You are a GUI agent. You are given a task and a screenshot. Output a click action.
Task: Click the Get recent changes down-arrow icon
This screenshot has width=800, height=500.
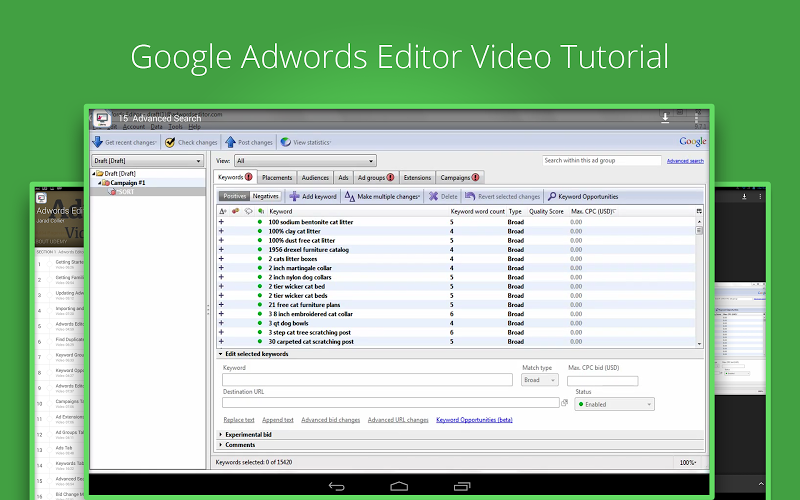[97, 142]
